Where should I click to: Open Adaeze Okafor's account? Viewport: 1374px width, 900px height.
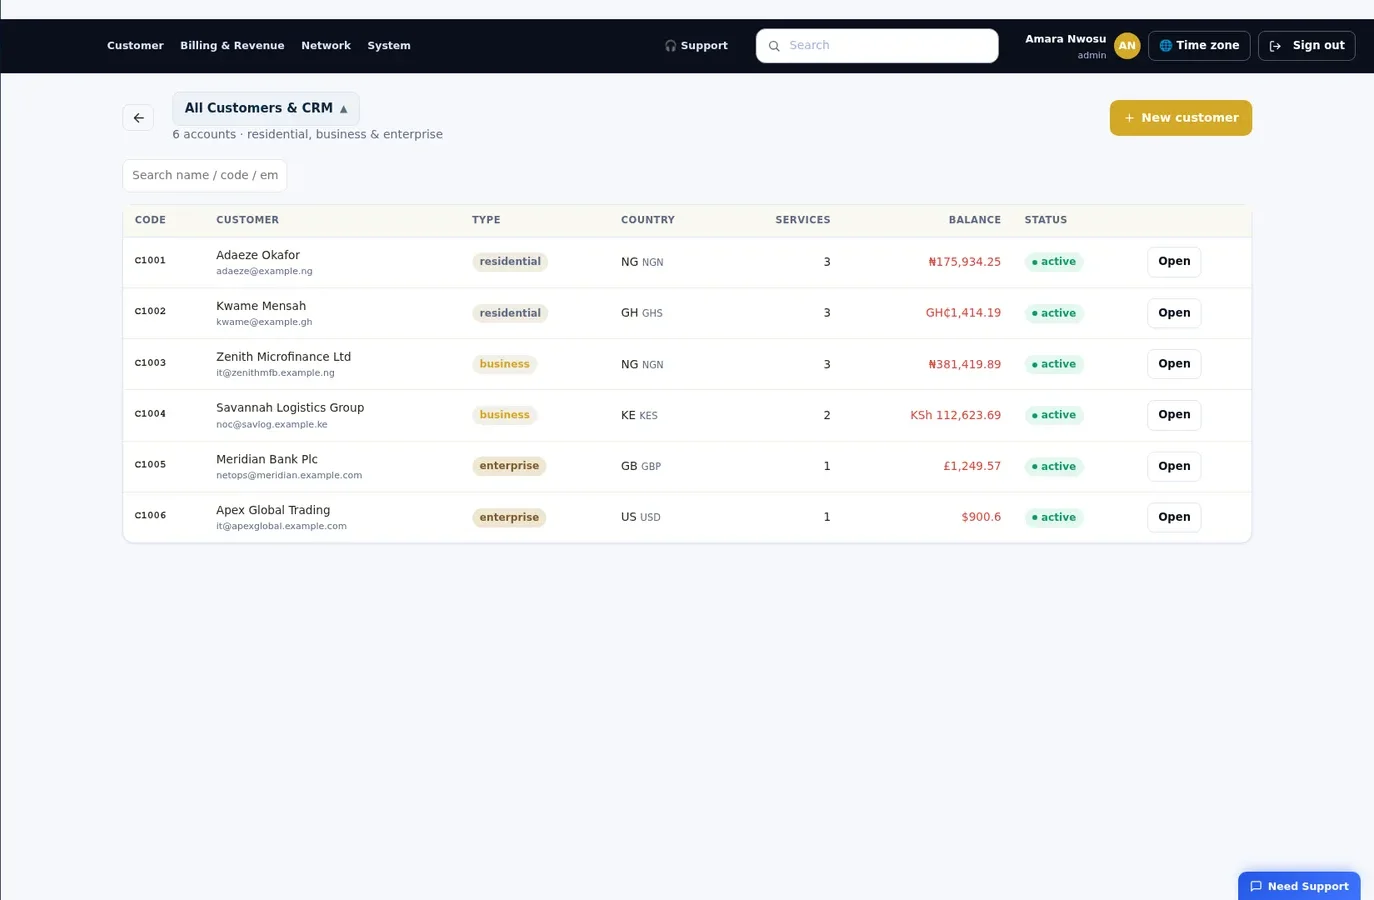[x=1174, y=262]
